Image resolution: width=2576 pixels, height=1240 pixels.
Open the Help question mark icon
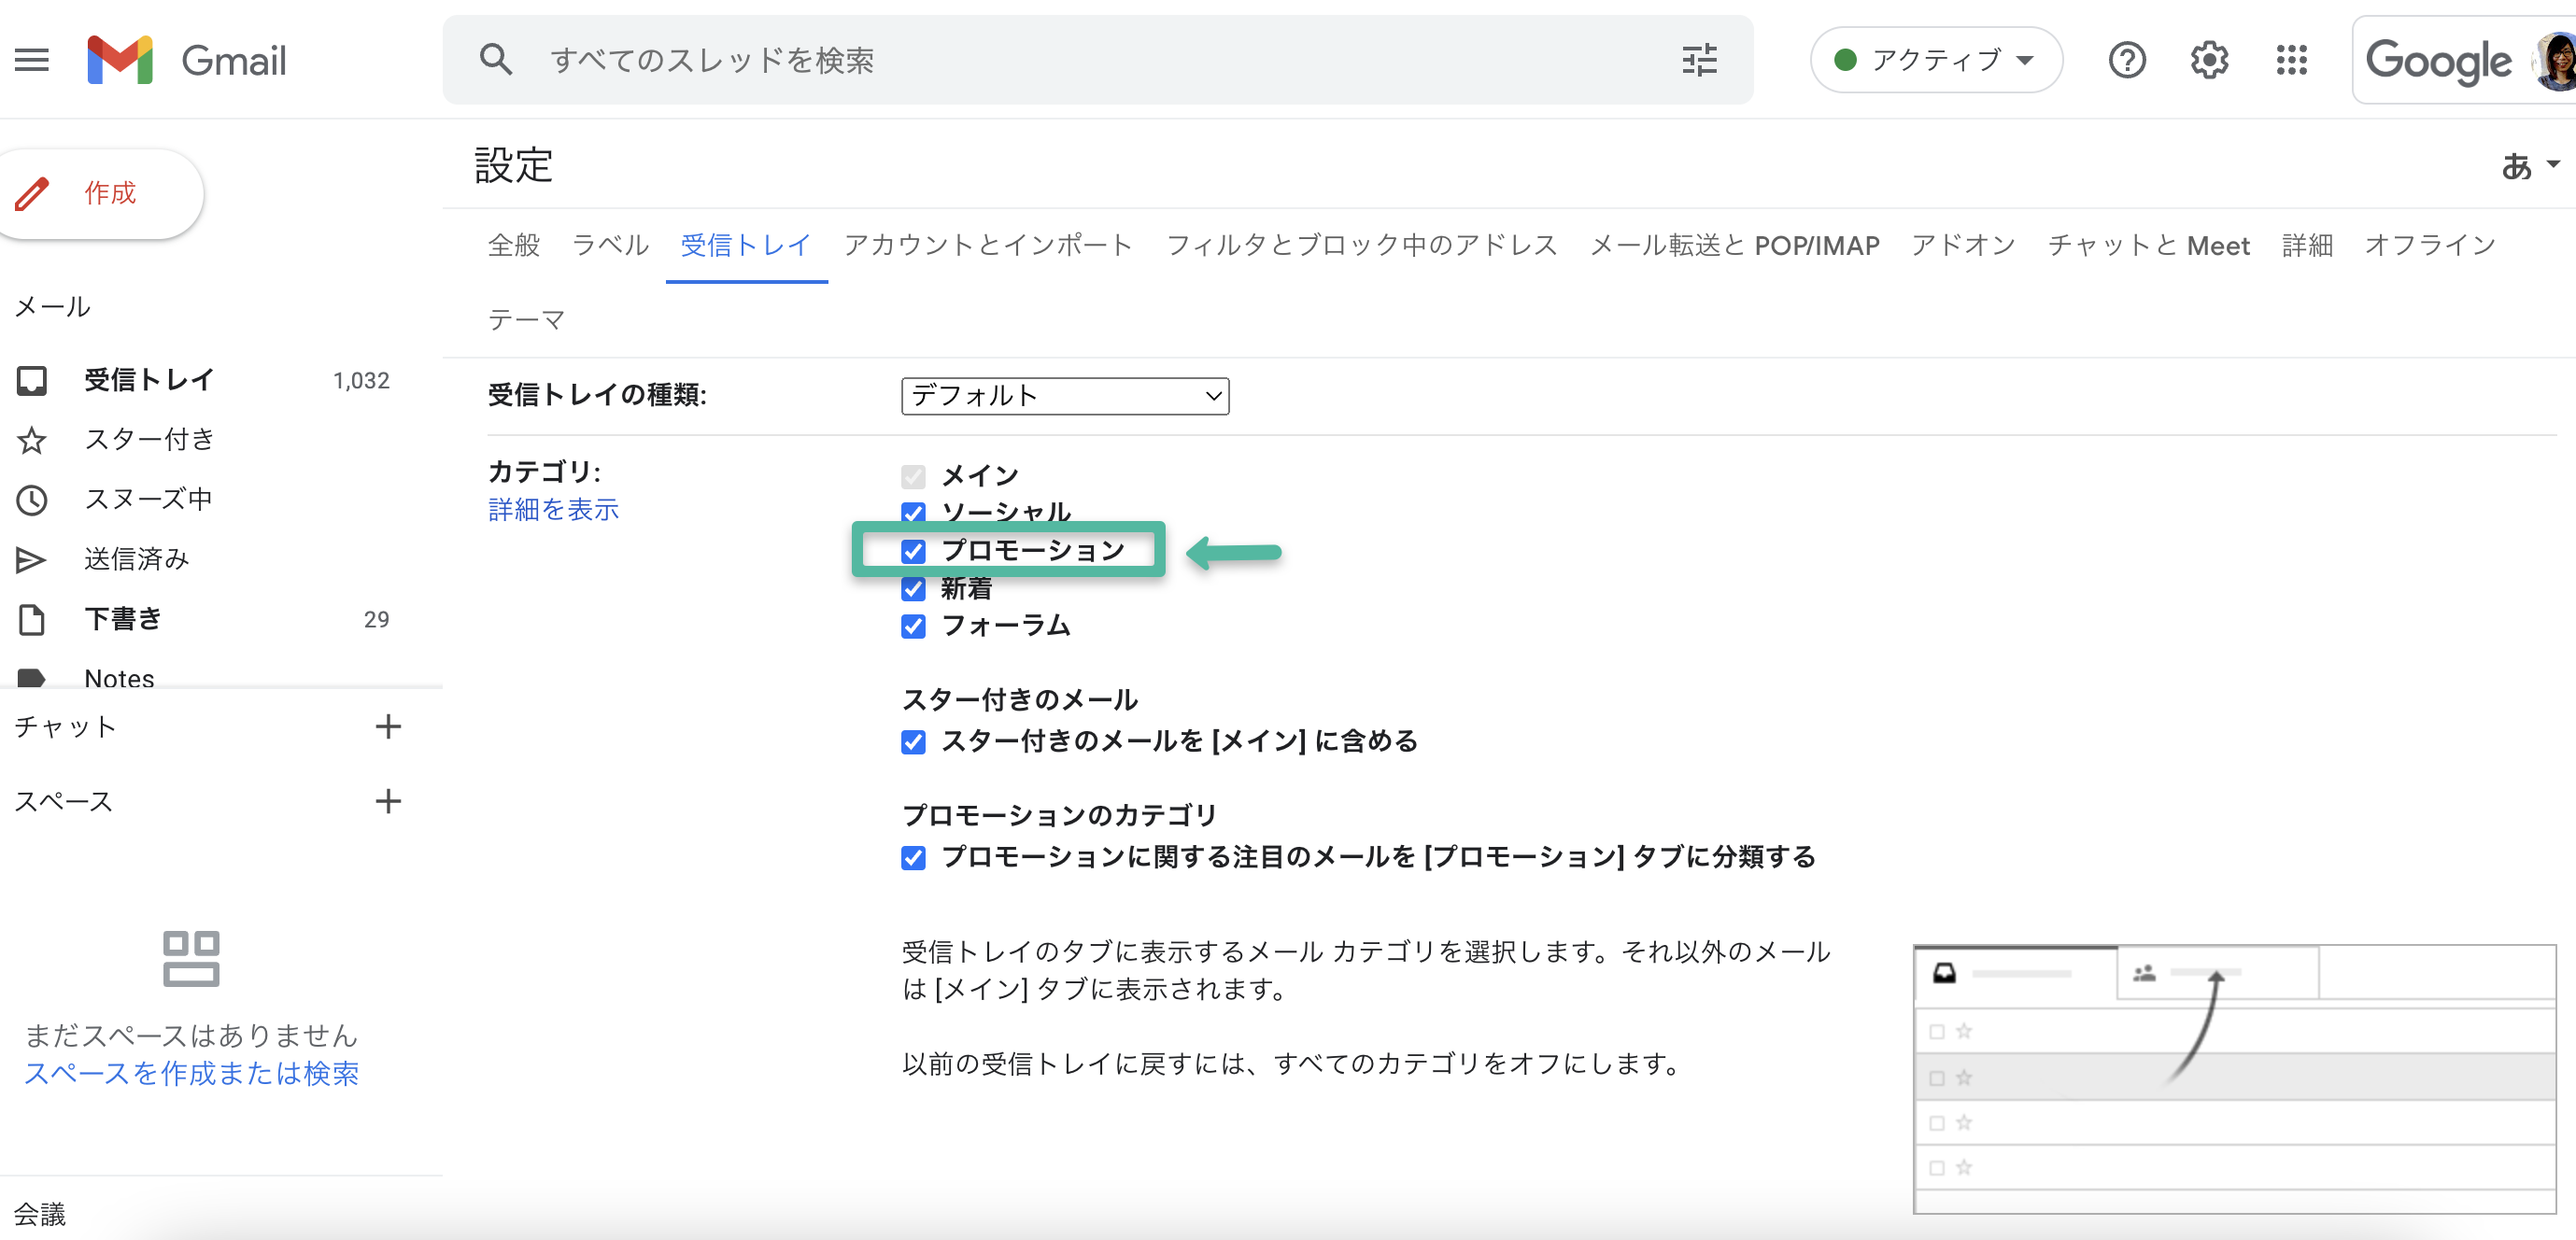pos(2126,60)
